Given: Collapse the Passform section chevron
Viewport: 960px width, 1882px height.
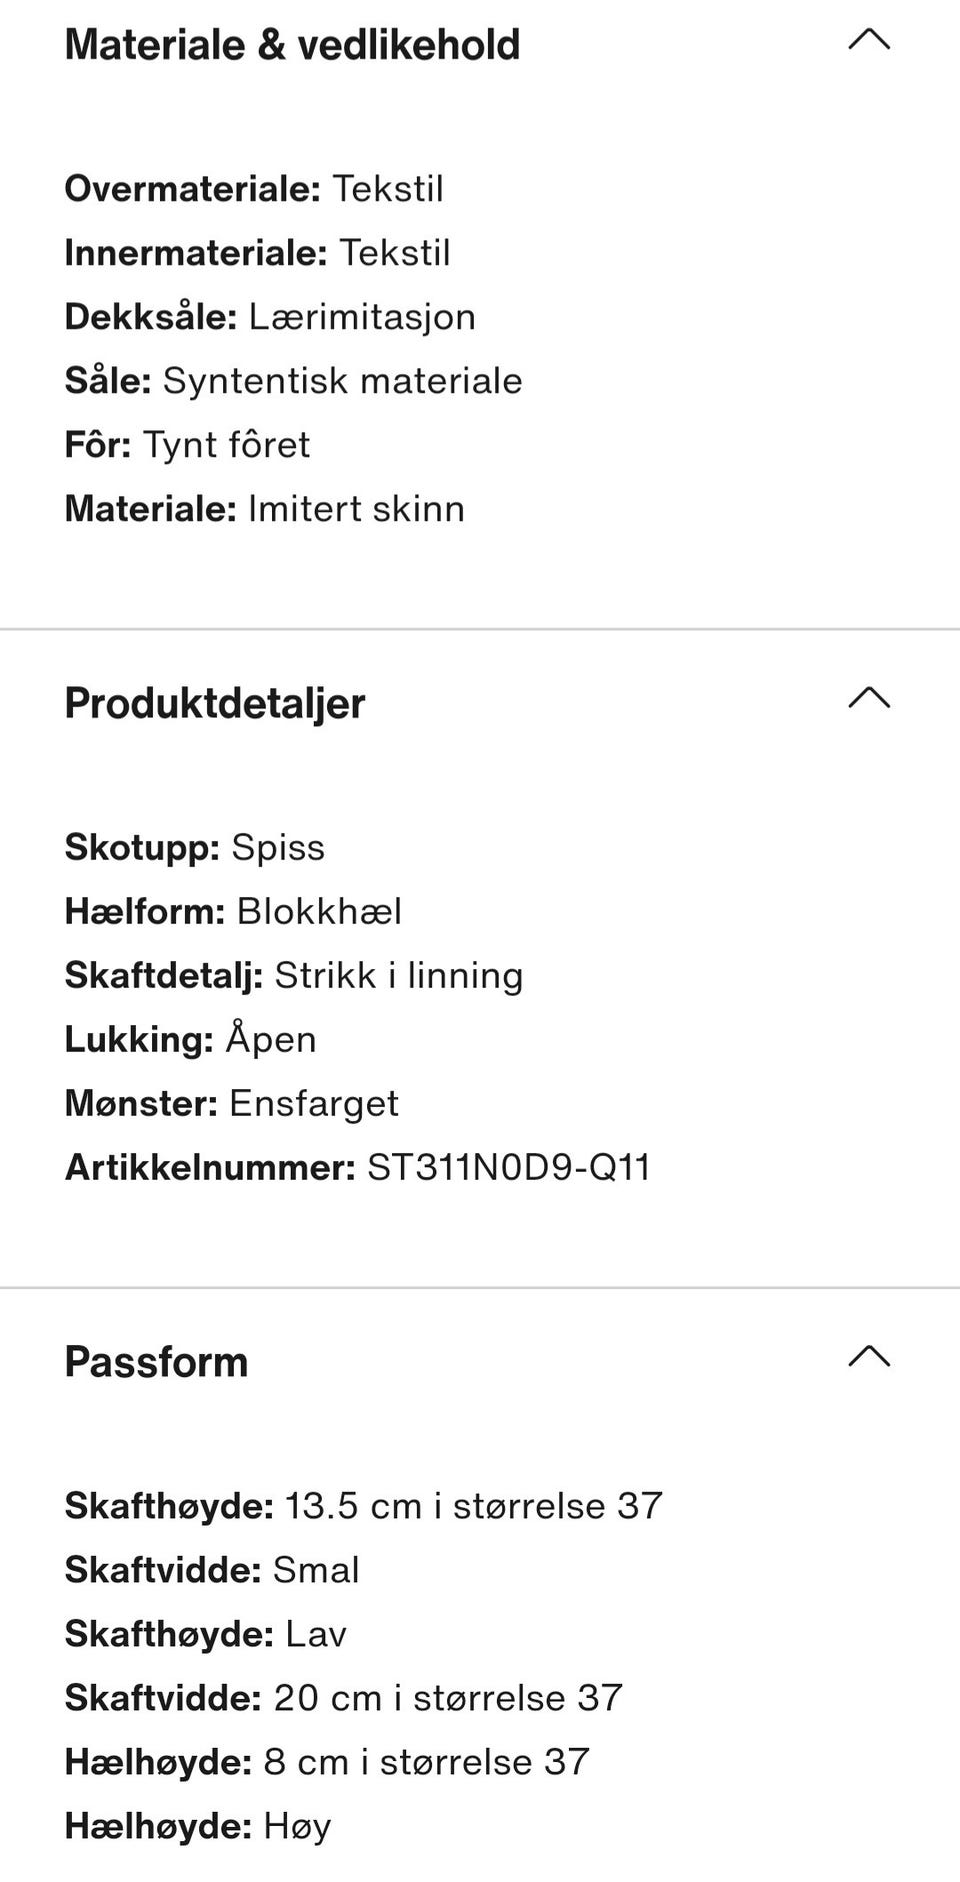Looking at the screenshot, I should (869, 1357).
